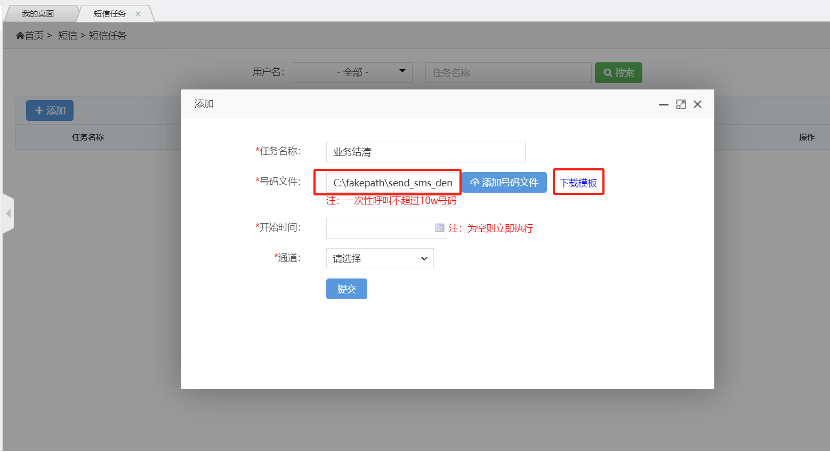This screenshot has width=830, height=452.
Task: Click the 添加号码文件 upload button
Action: (504, 183)
